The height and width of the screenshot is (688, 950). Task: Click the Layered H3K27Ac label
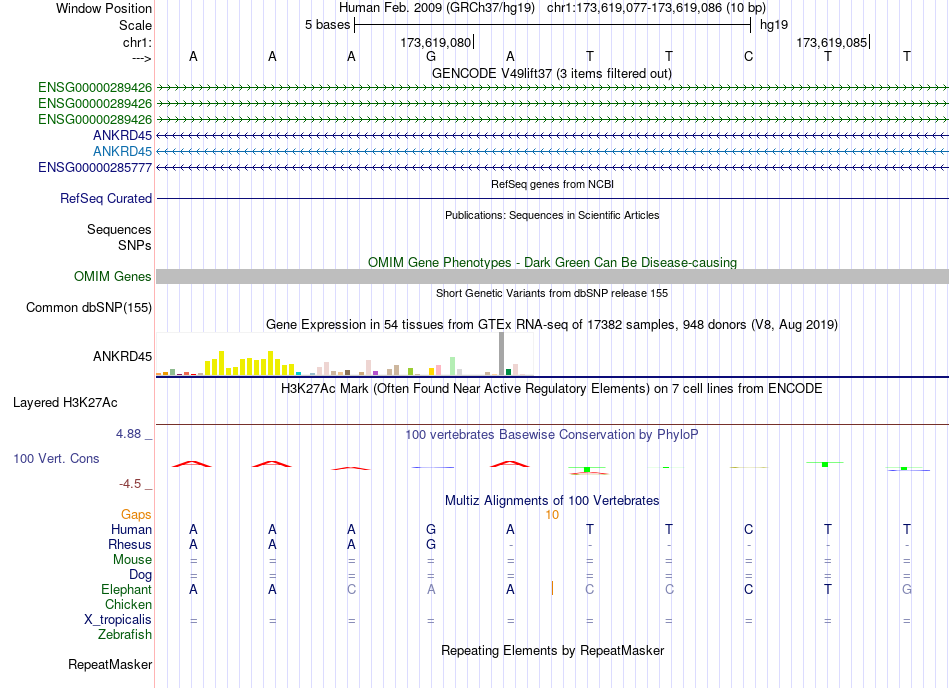(x=65, y=403)
